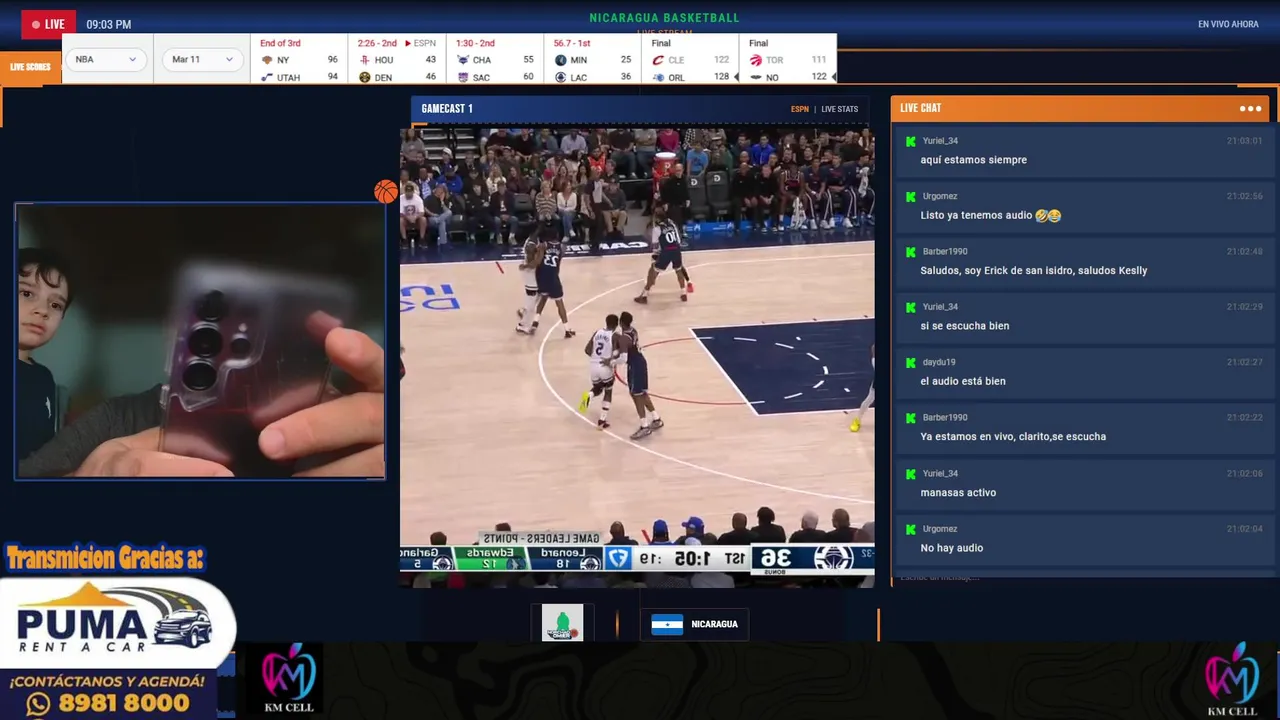Click the Houston Rockets logo
This screenshot has width=1280, height=720.
[x=364, y=60]
